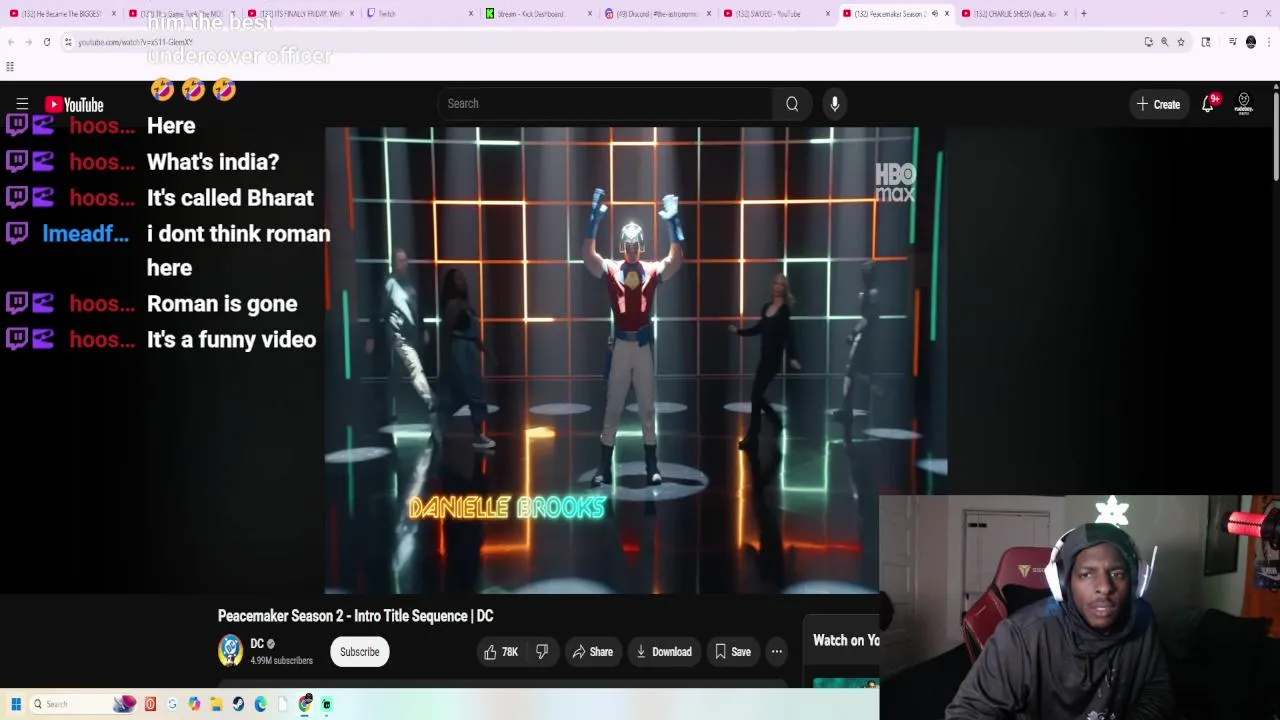
Task: Open the YouTube hamburger guide menu
Action: (x=22, y=104)
